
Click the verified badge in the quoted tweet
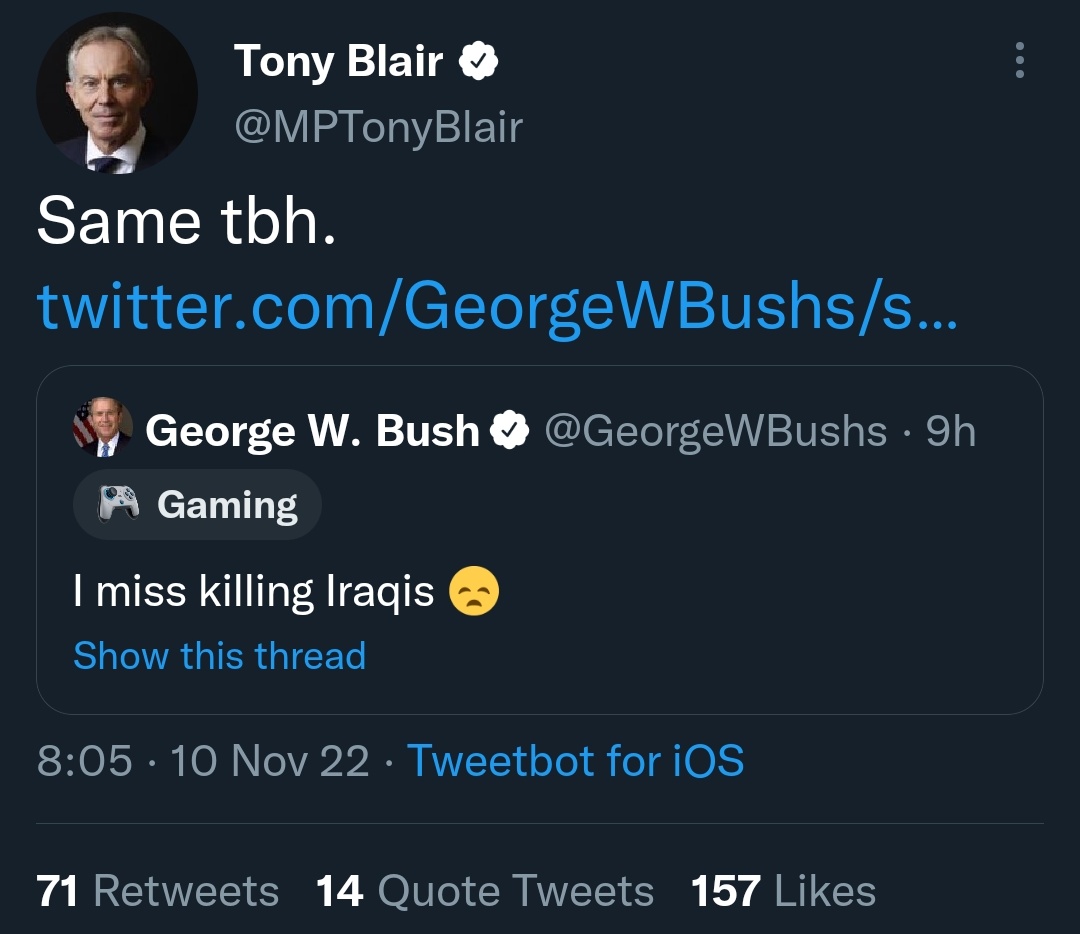[510, 431]
